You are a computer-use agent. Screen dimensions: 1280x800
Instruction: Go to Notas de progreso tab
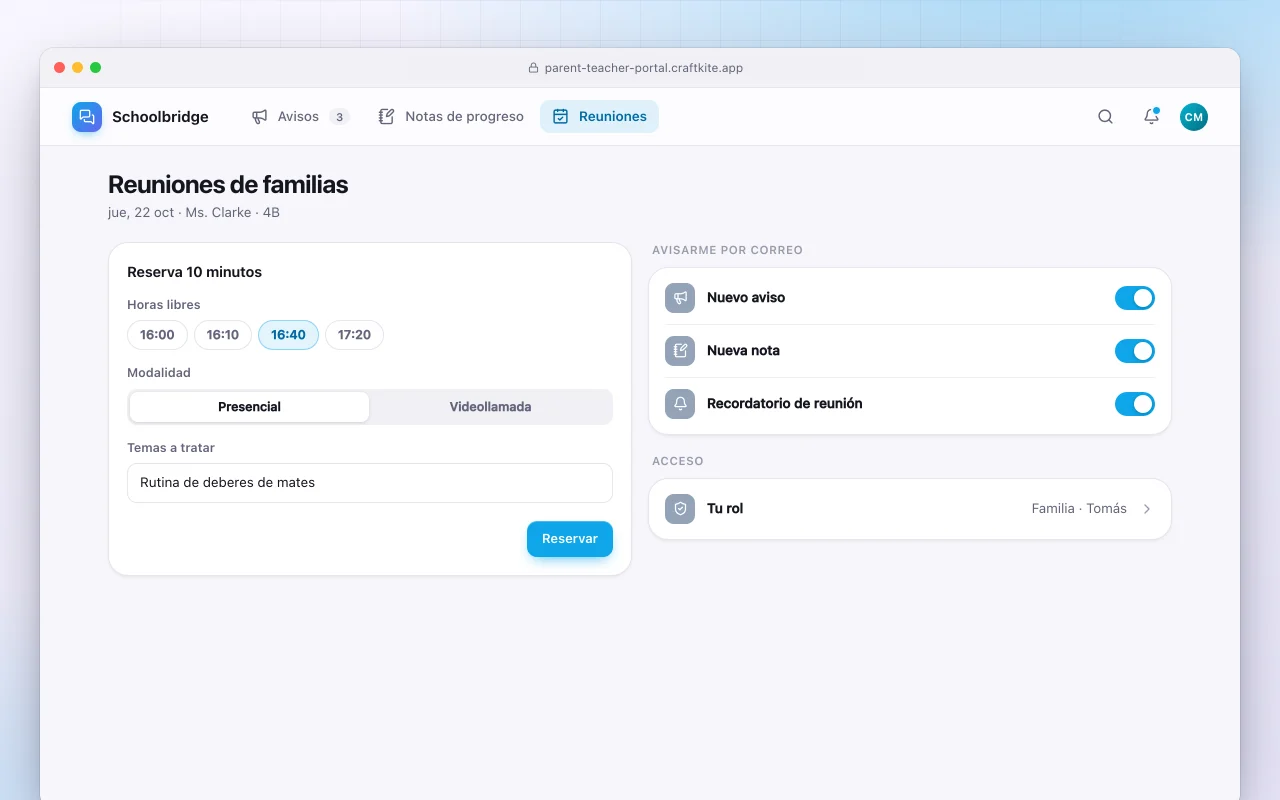click(x=451, y=117)
